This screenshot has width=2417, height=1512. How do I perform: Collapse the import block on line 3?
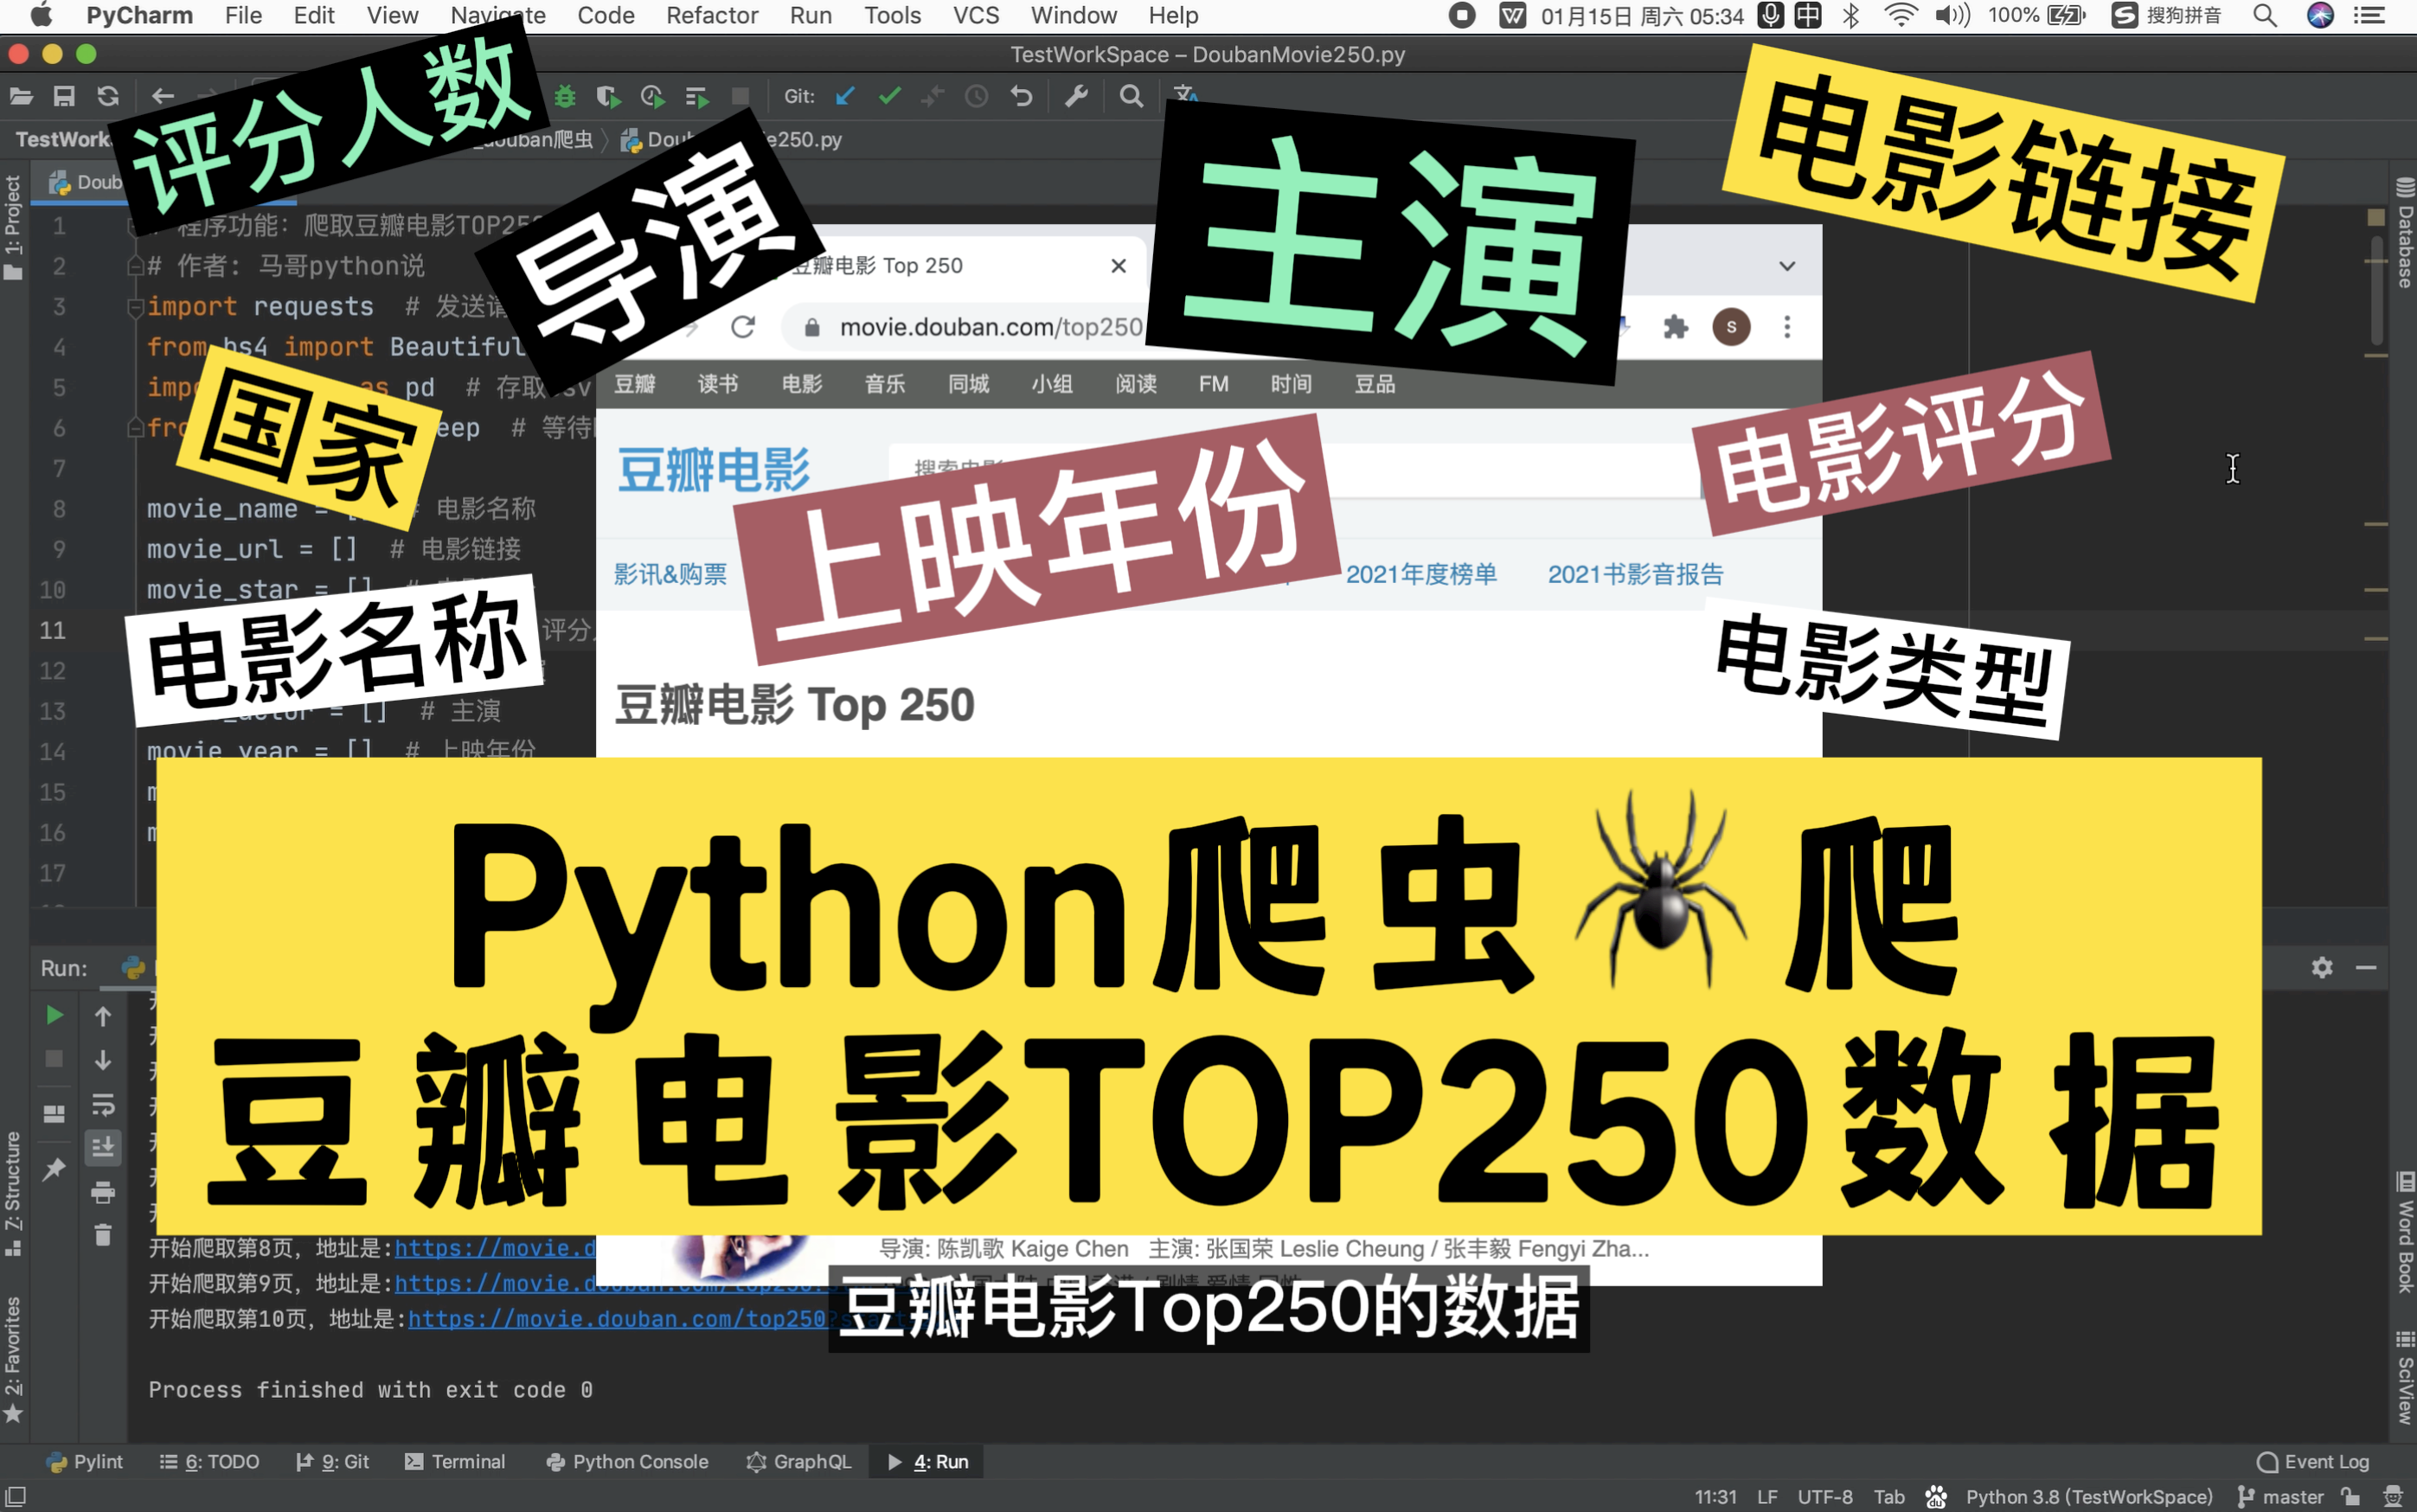(135, 307)
